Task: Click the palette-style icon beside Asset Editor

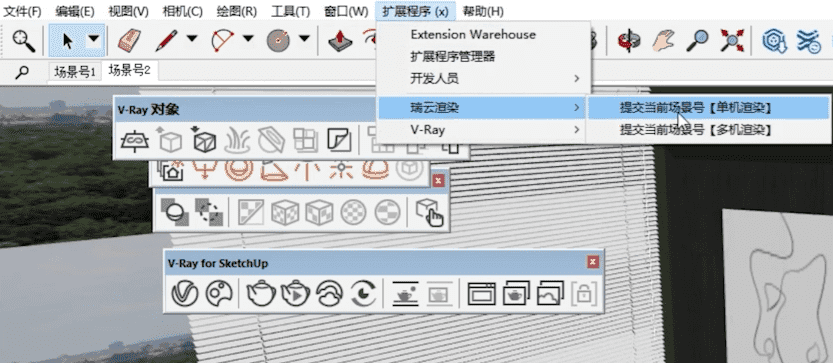Action: click(219, 293)
